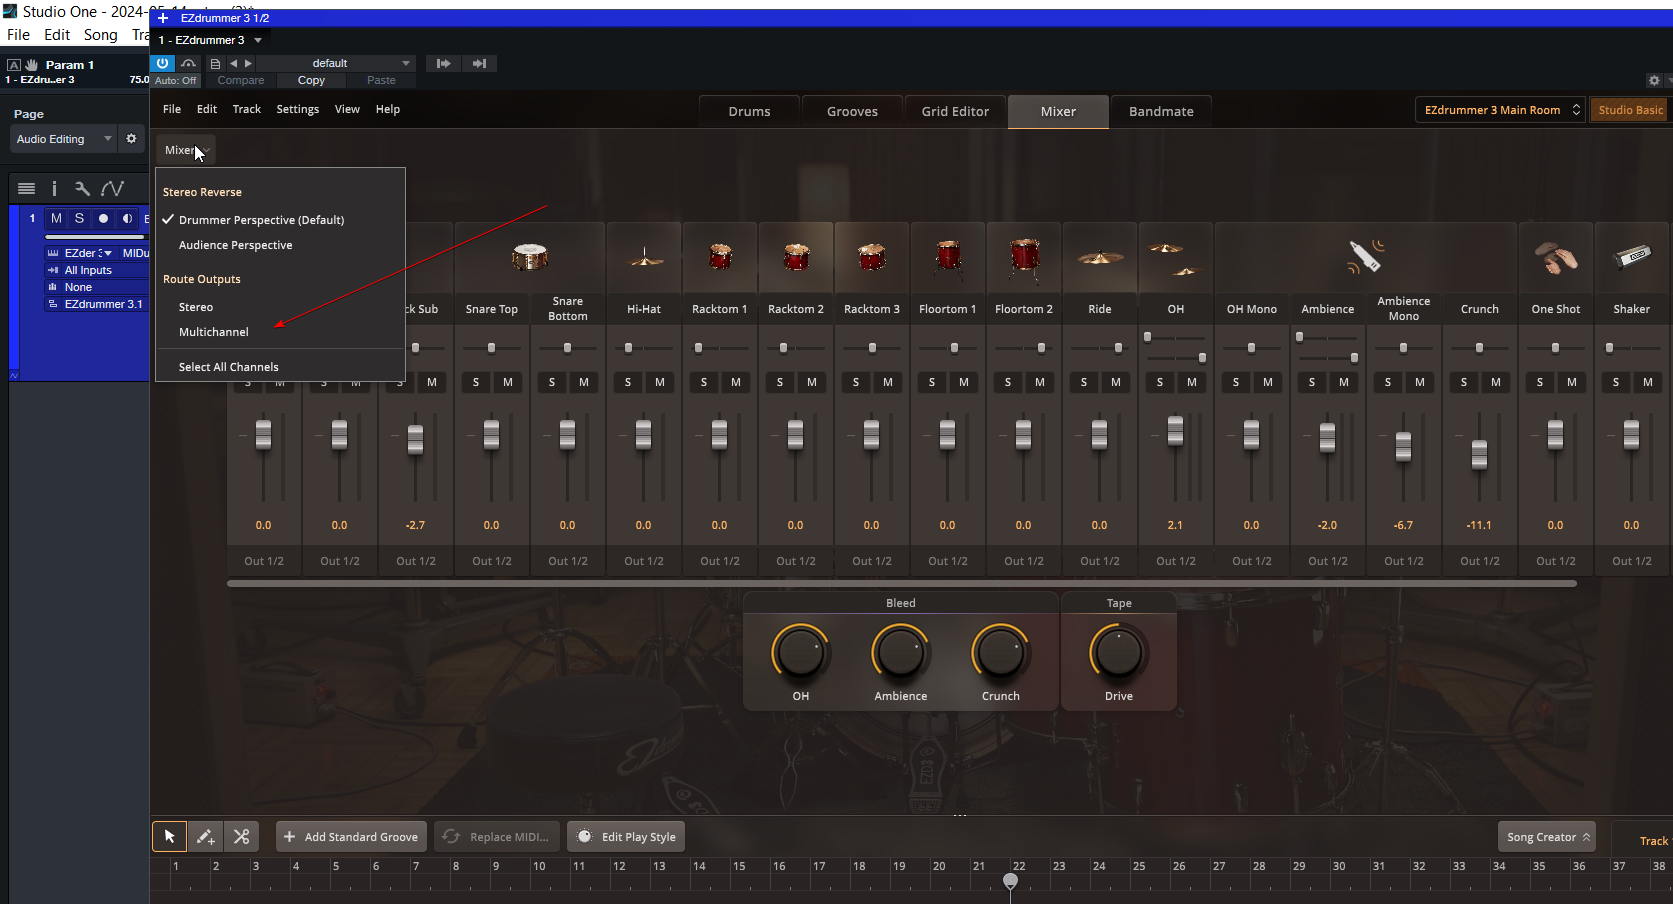The image size is (1673, 904).
Task: Solo the Racktom 1 channel
Action: (704, 382)
